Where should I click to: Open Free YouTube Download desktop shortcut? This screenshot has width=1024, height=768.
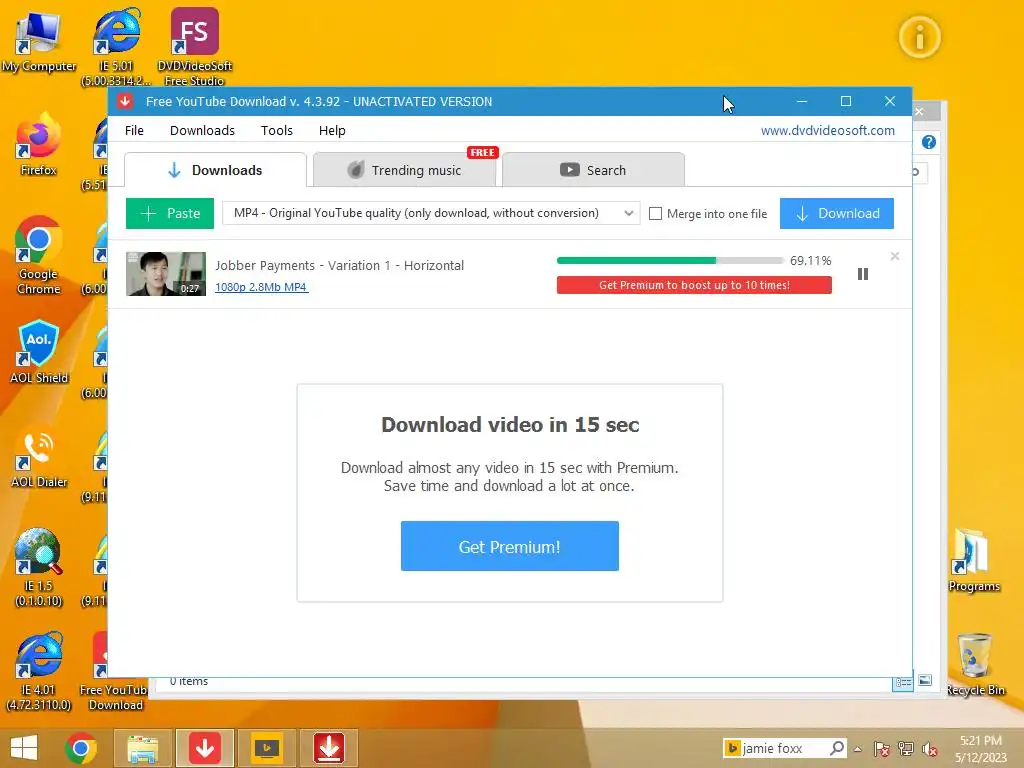pyautogui.click(x=116, y=671)
